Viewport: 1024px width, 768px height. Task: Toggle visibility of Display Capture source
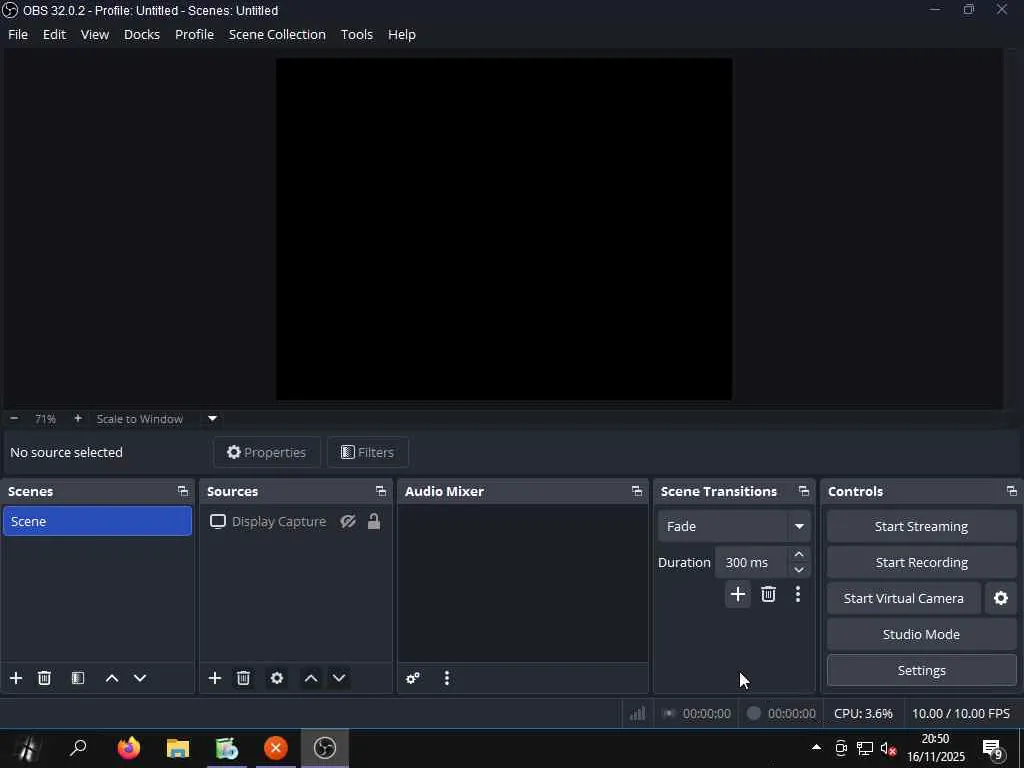[348, 522]
